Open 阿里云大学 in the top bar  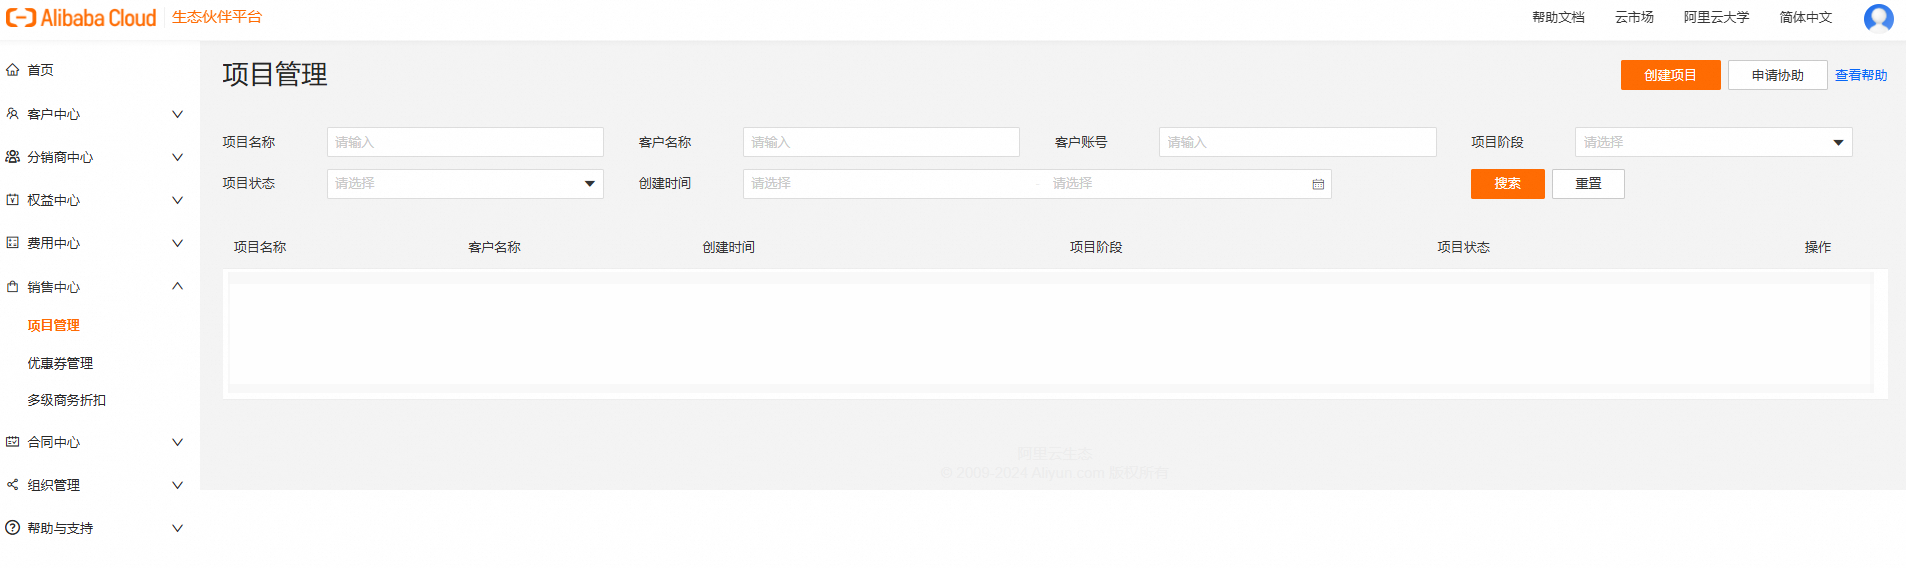pyautogui.click(x=1716, y=17)
